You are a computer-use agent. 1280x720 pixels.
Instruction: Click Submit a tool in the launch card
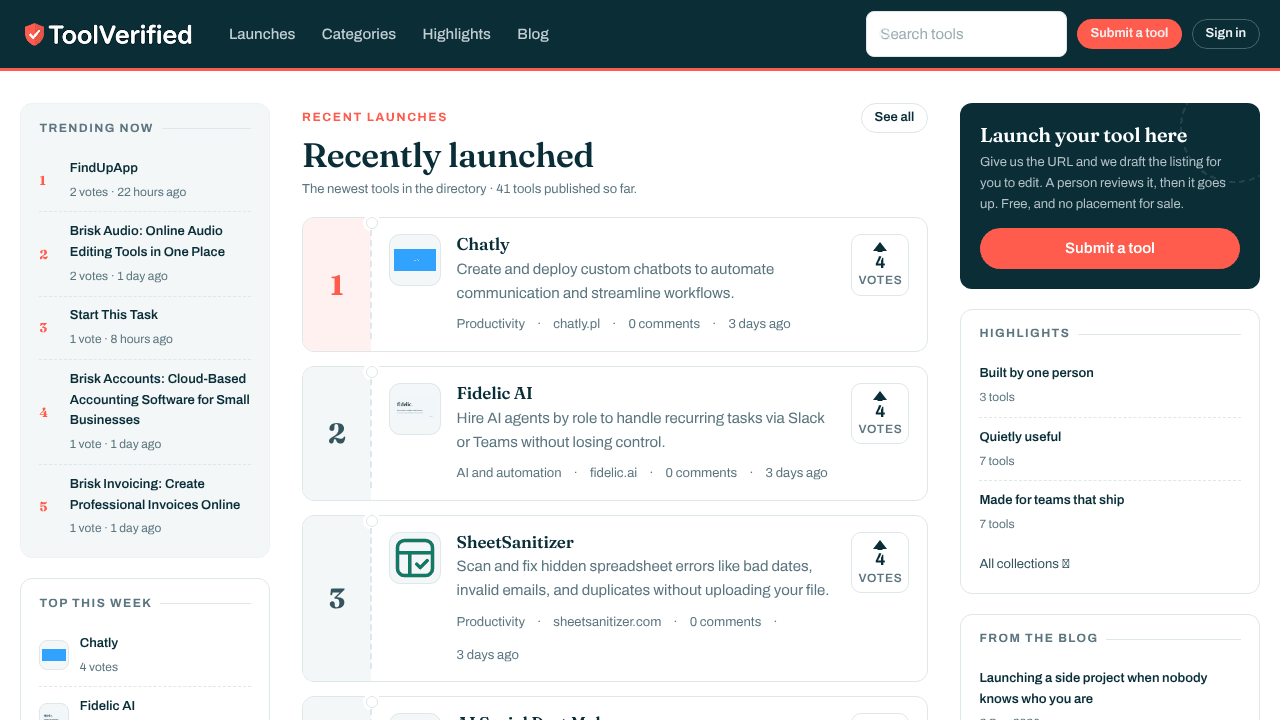click(1110, 248)
